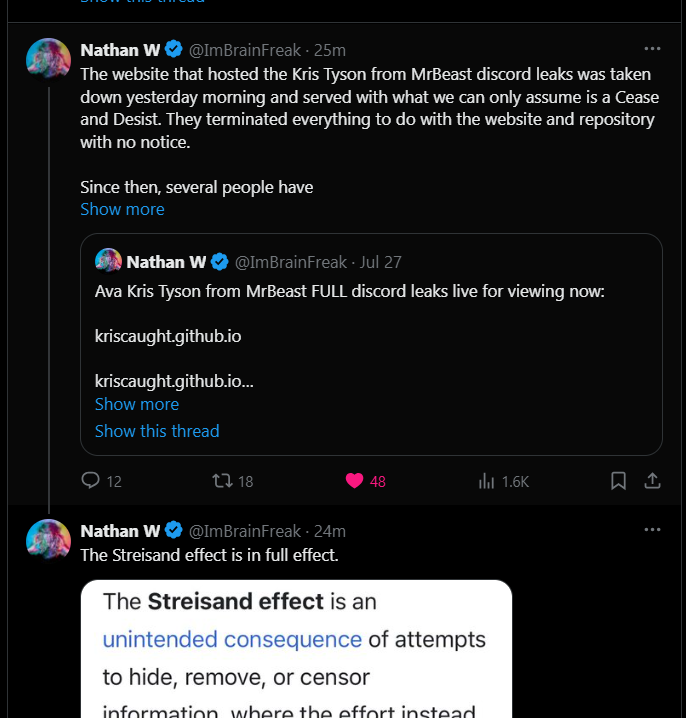Open the @ImBrainFreak handle on first tweet

pyautogui.click(x=245, y=50)
